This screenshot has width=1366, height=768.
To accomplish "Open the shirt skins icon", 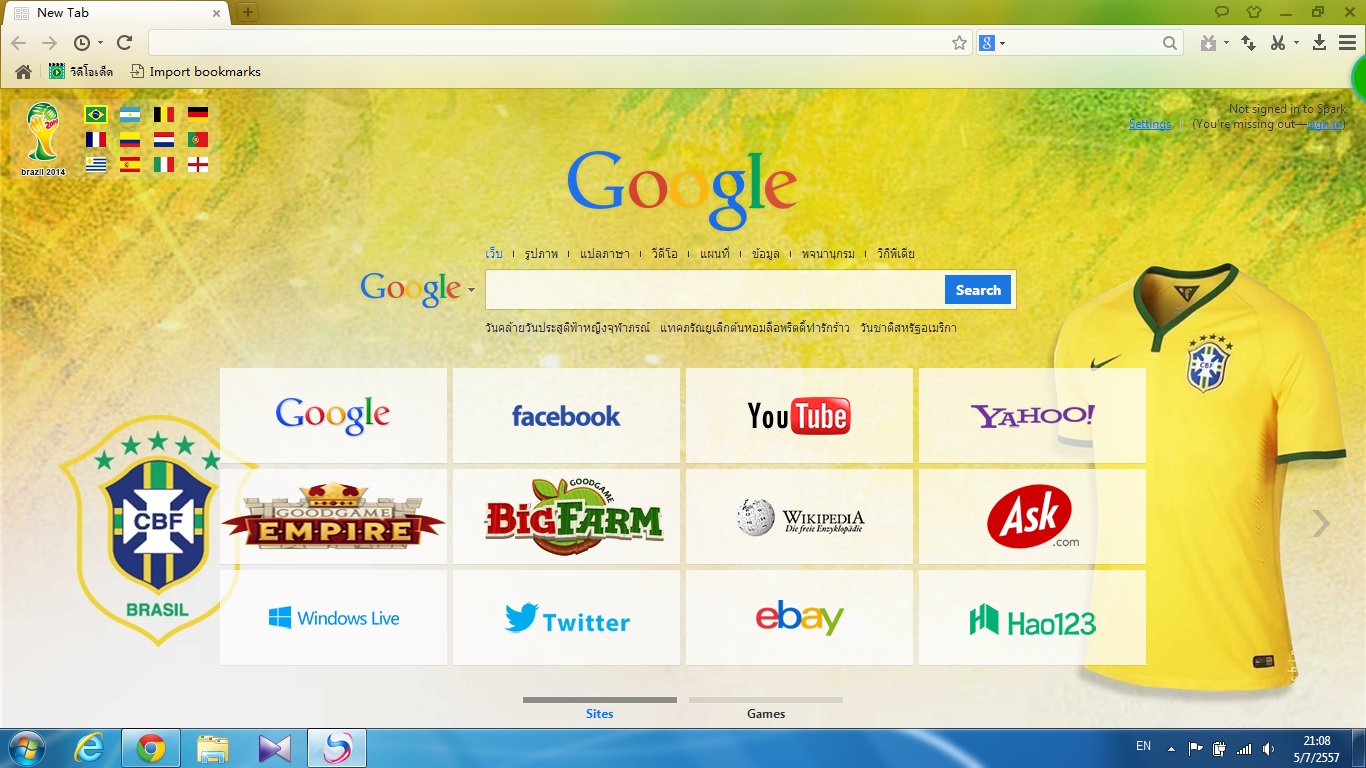I will [1254, 12].
